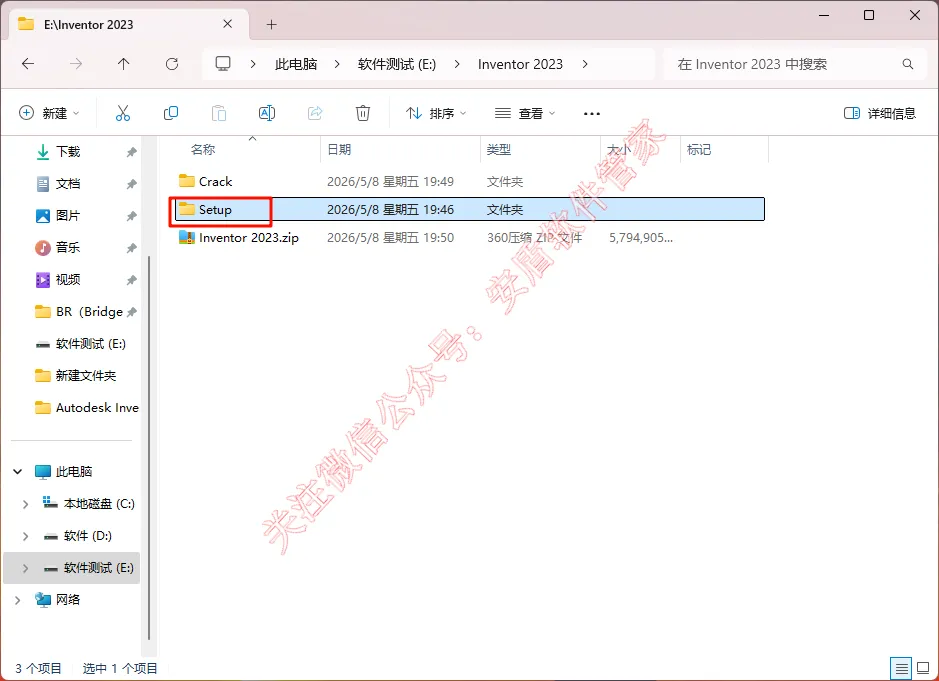
Task: Expand 软件 (D:) in tree
Action: [25, 536]
